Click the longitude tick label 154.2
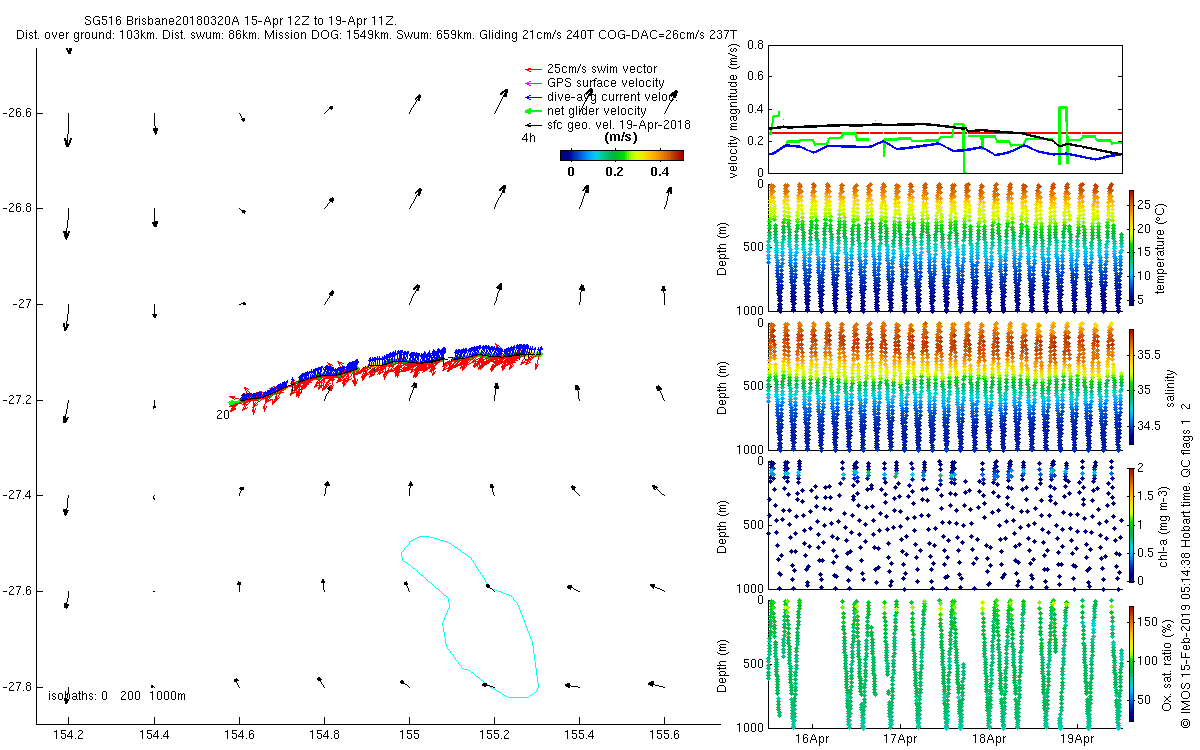Viewport: 1200px width, 750px height. (x=69, y=735)
